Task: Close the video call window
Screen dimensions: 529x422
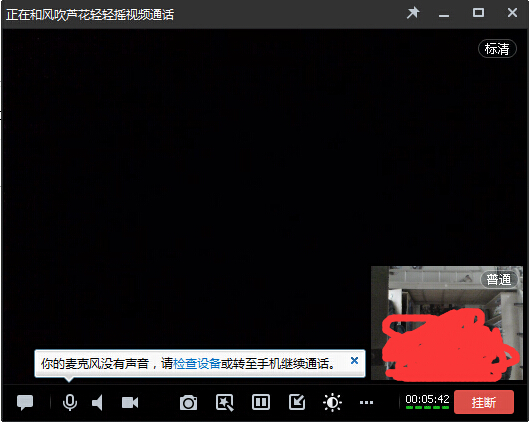Action: 512,13
